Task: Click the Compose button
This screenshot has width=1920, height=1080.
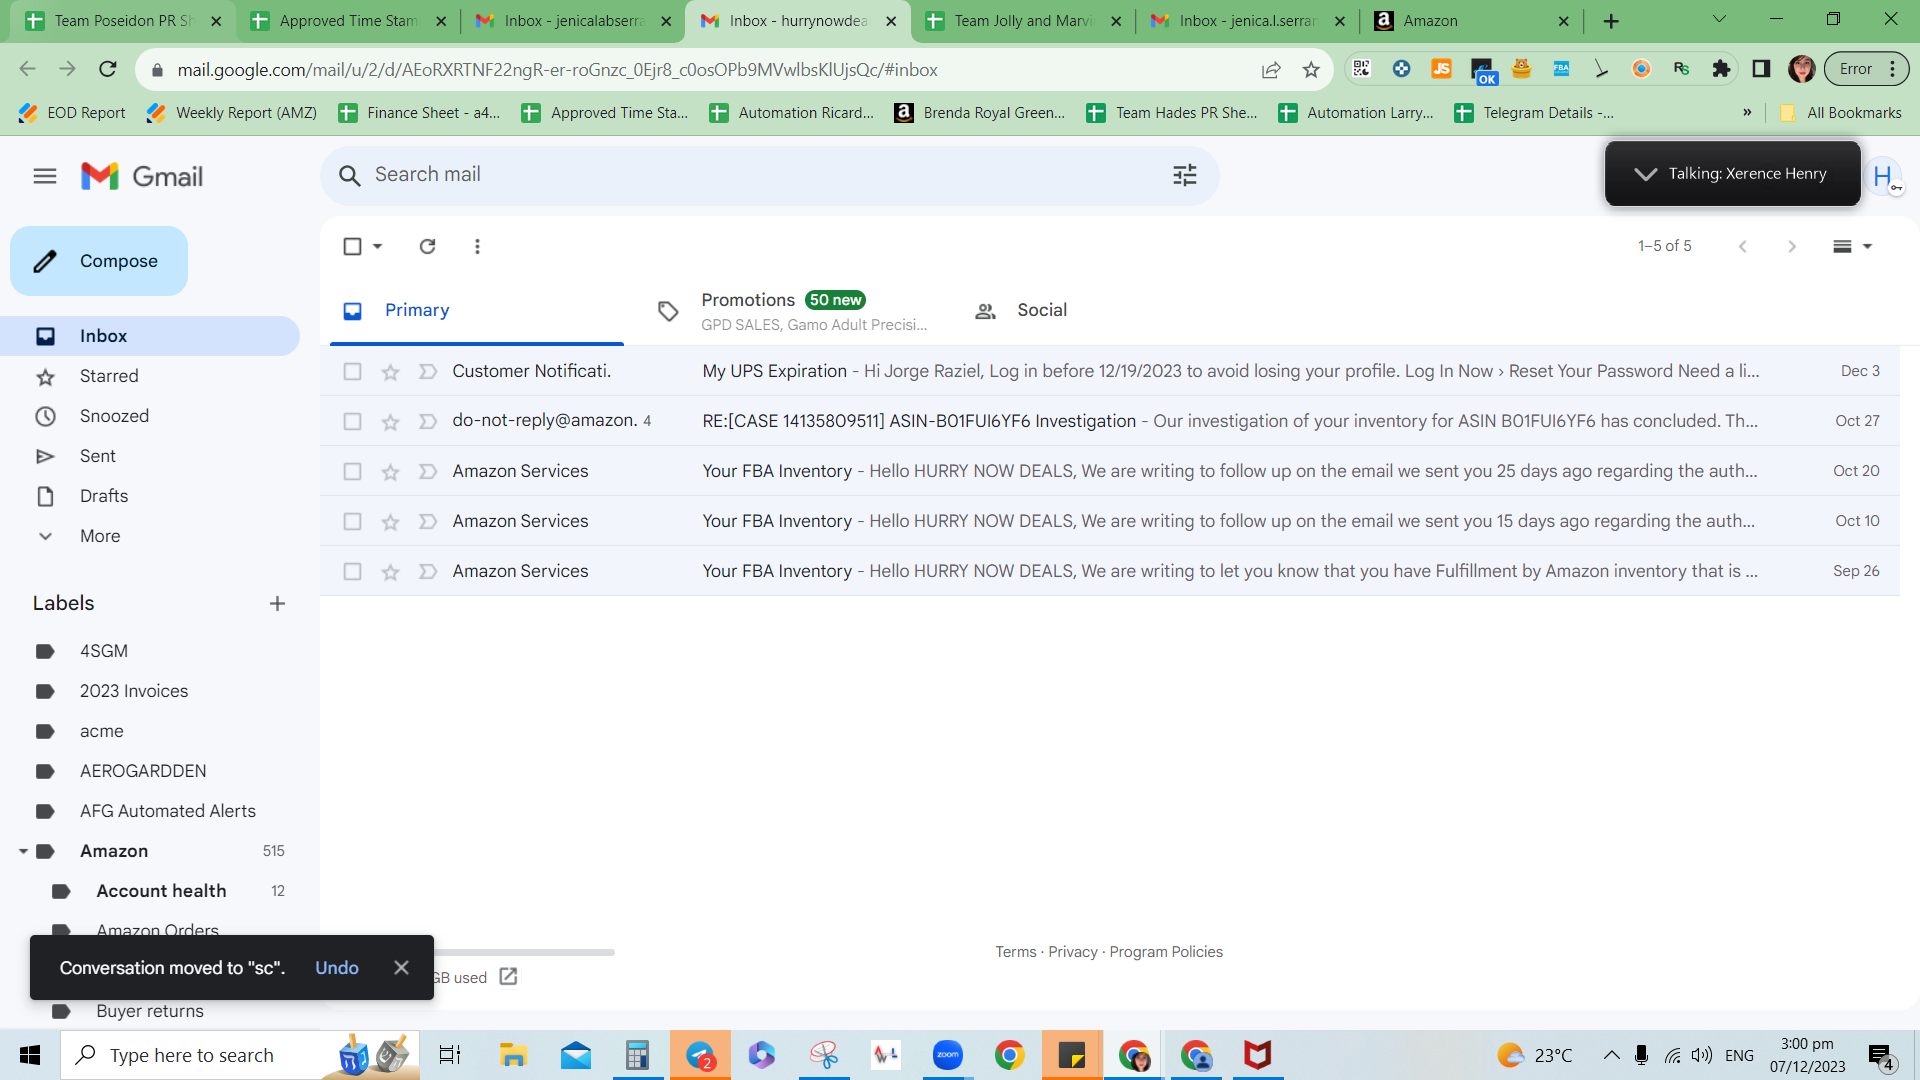Action: click(x=99, y=261)
